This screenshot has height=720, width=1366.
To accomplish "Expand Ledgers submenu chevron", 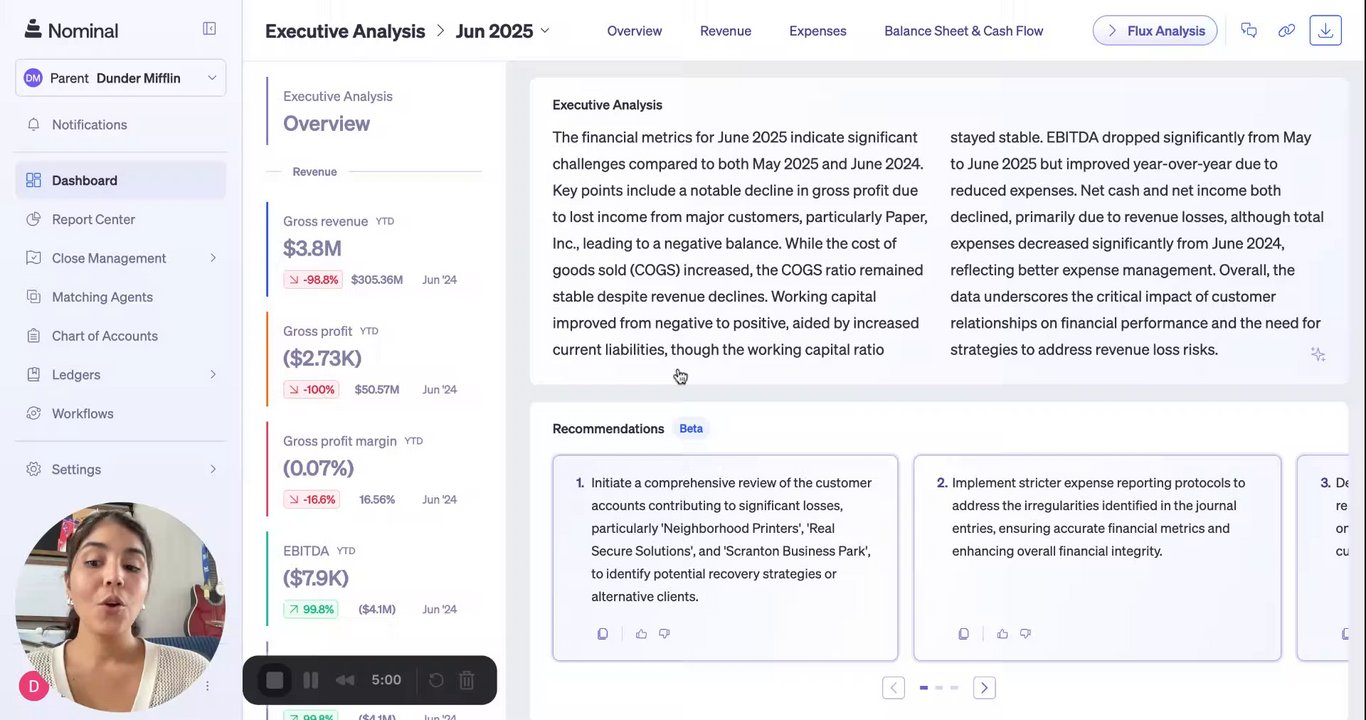I will click(212, 374).
